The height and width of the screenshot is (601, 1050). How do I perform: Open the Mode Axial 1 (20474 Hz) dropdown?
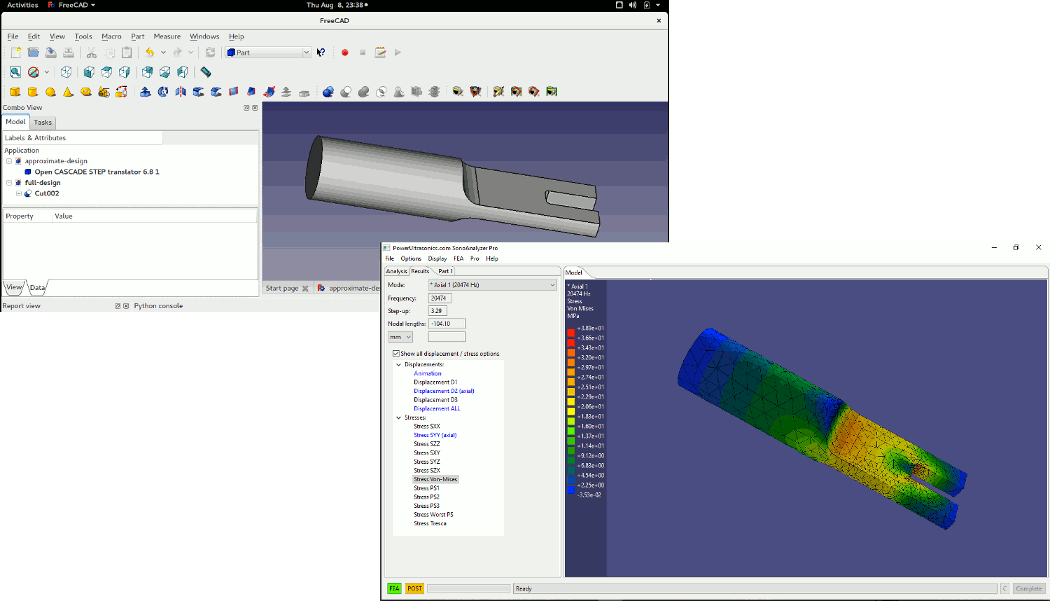[x=492, y=285]
